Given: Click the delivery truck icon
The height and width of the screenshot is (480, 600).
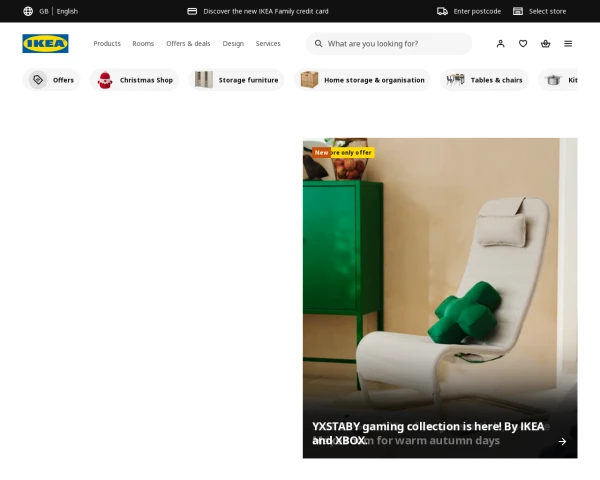Looking at the screenshot, I should pos(442,11).
